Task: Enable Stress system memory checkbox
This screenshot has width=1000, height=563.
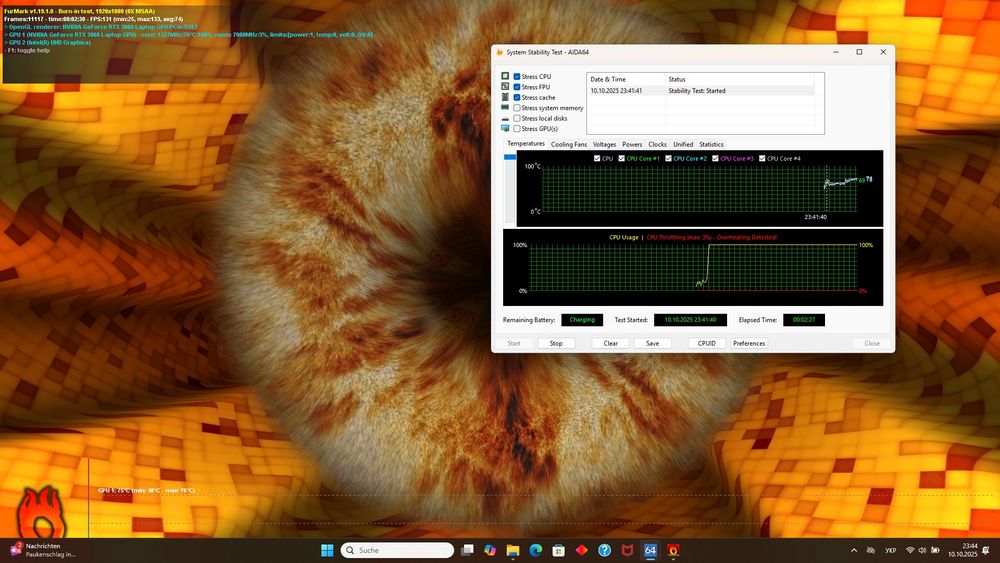Action: click(517, 108)
